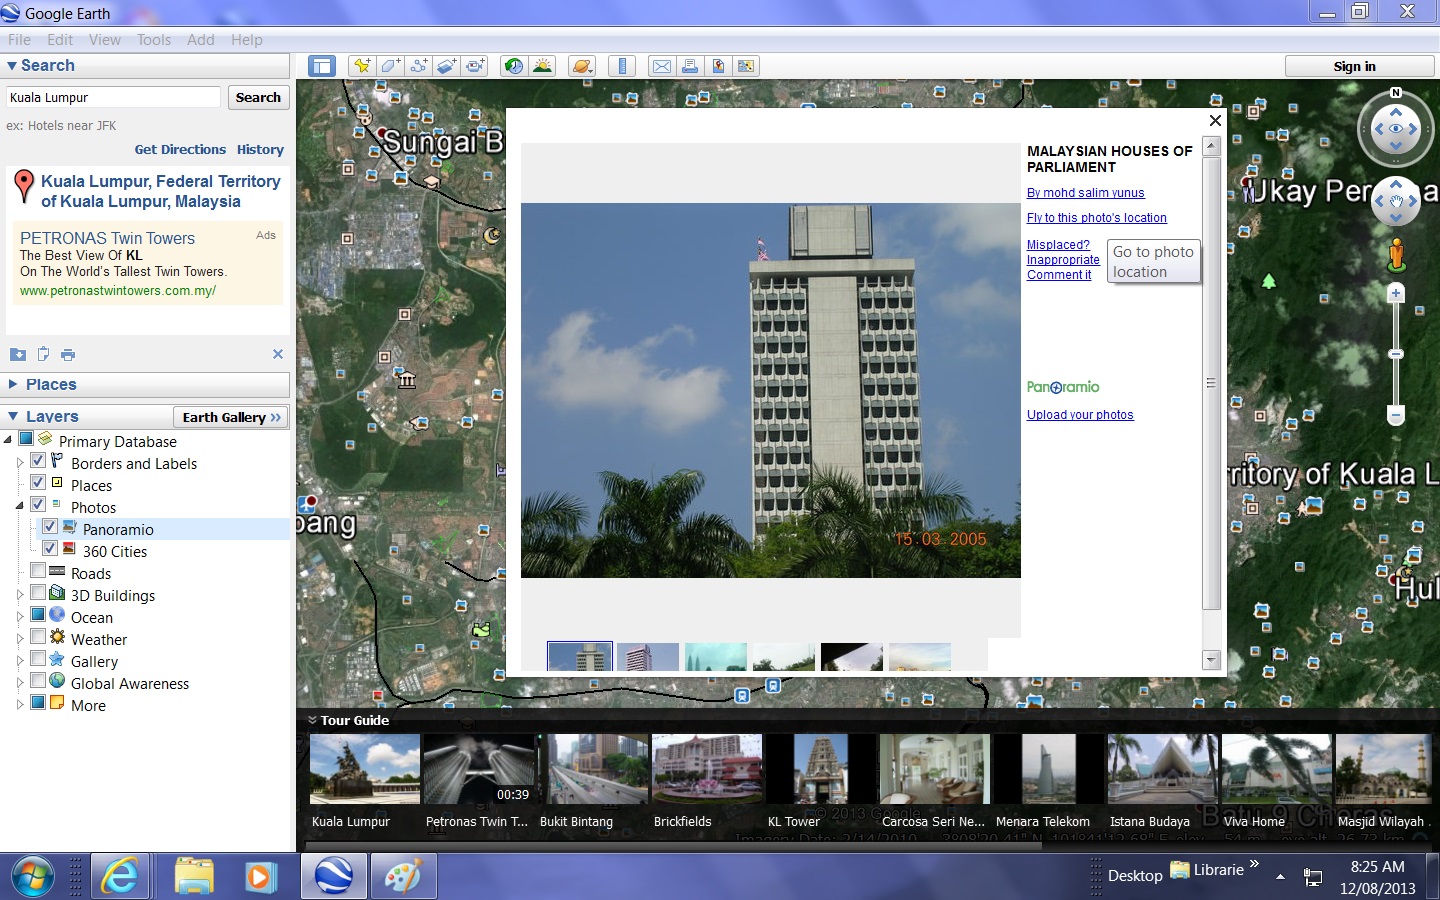1440x900 pixels.
Task: Enable the Roads layer
Action: point(38,571)
